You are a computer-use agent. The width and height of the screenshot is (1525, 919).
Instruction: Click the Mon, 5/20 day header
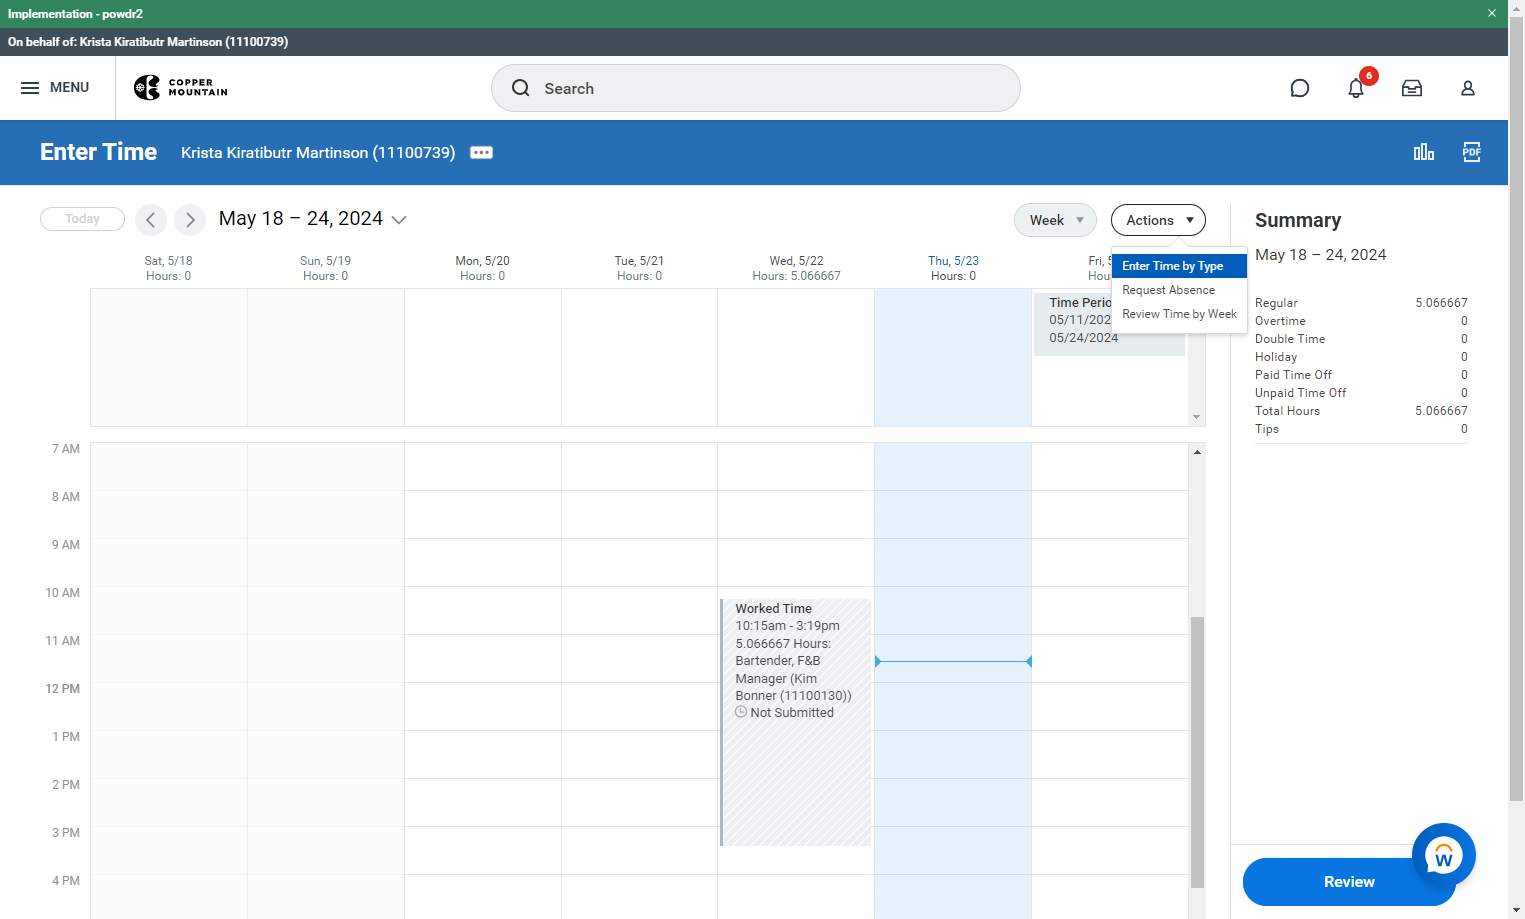[x=482, y=268]
